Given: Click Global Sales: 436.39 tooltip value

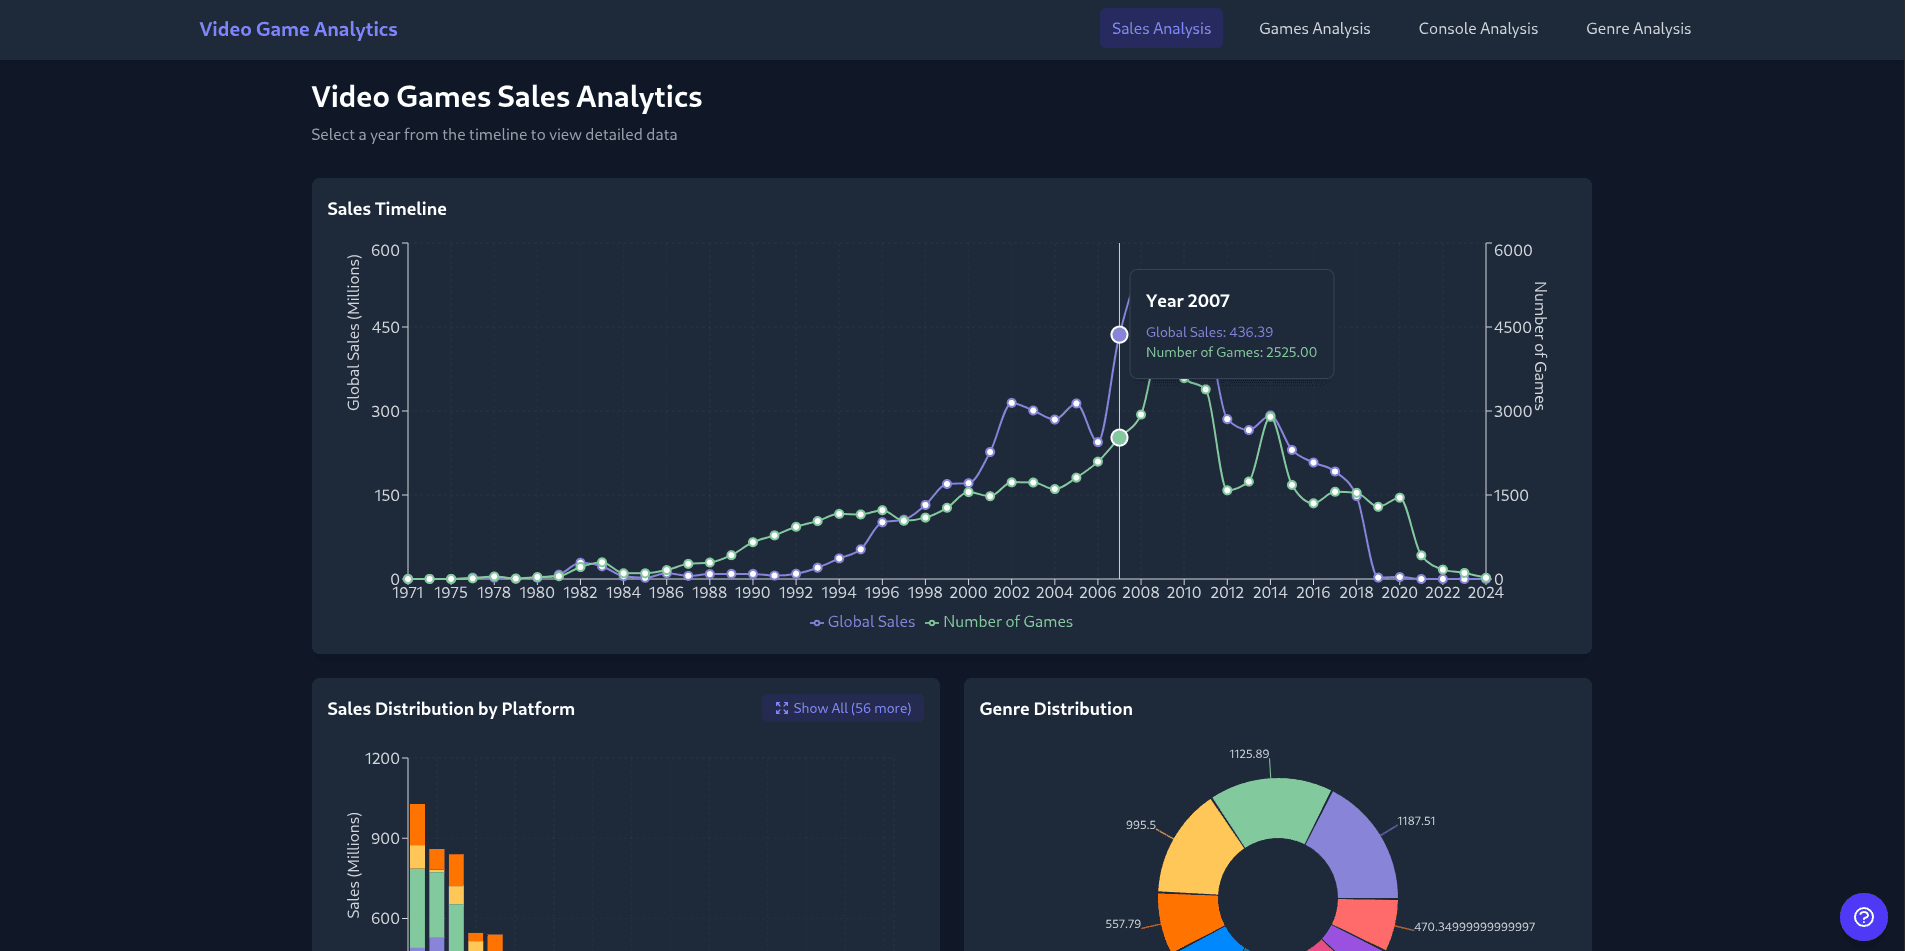Looking at the screenshot, I should pos(1209,332).
